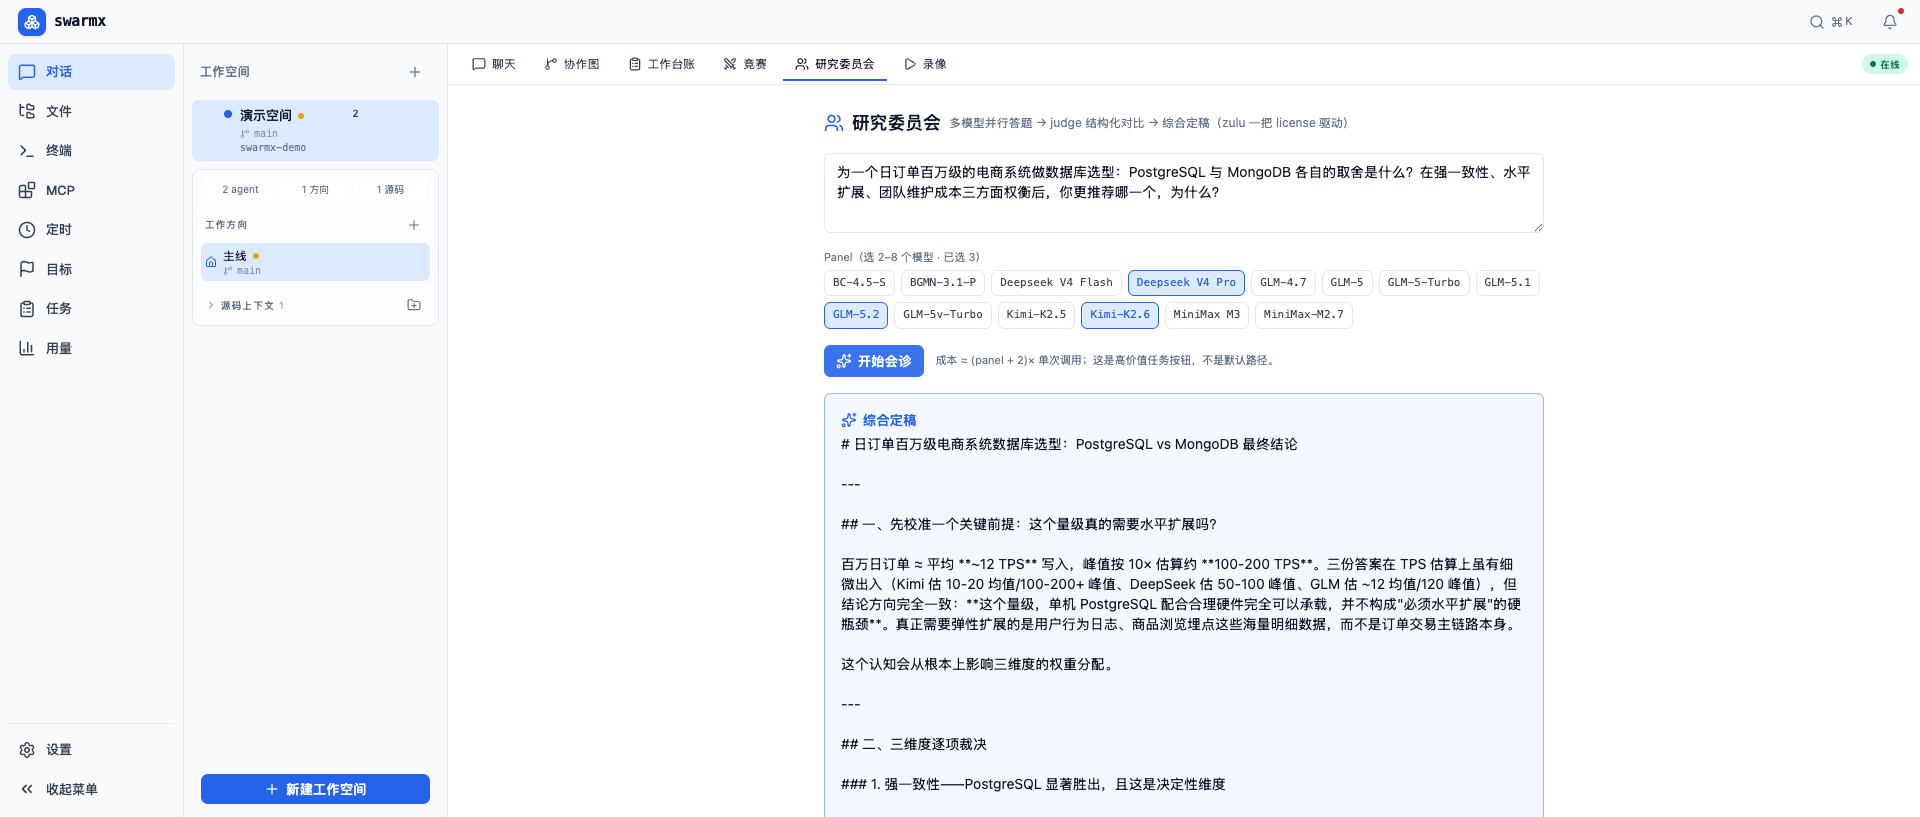Switch to the 协作图 tab

(572, 64)
